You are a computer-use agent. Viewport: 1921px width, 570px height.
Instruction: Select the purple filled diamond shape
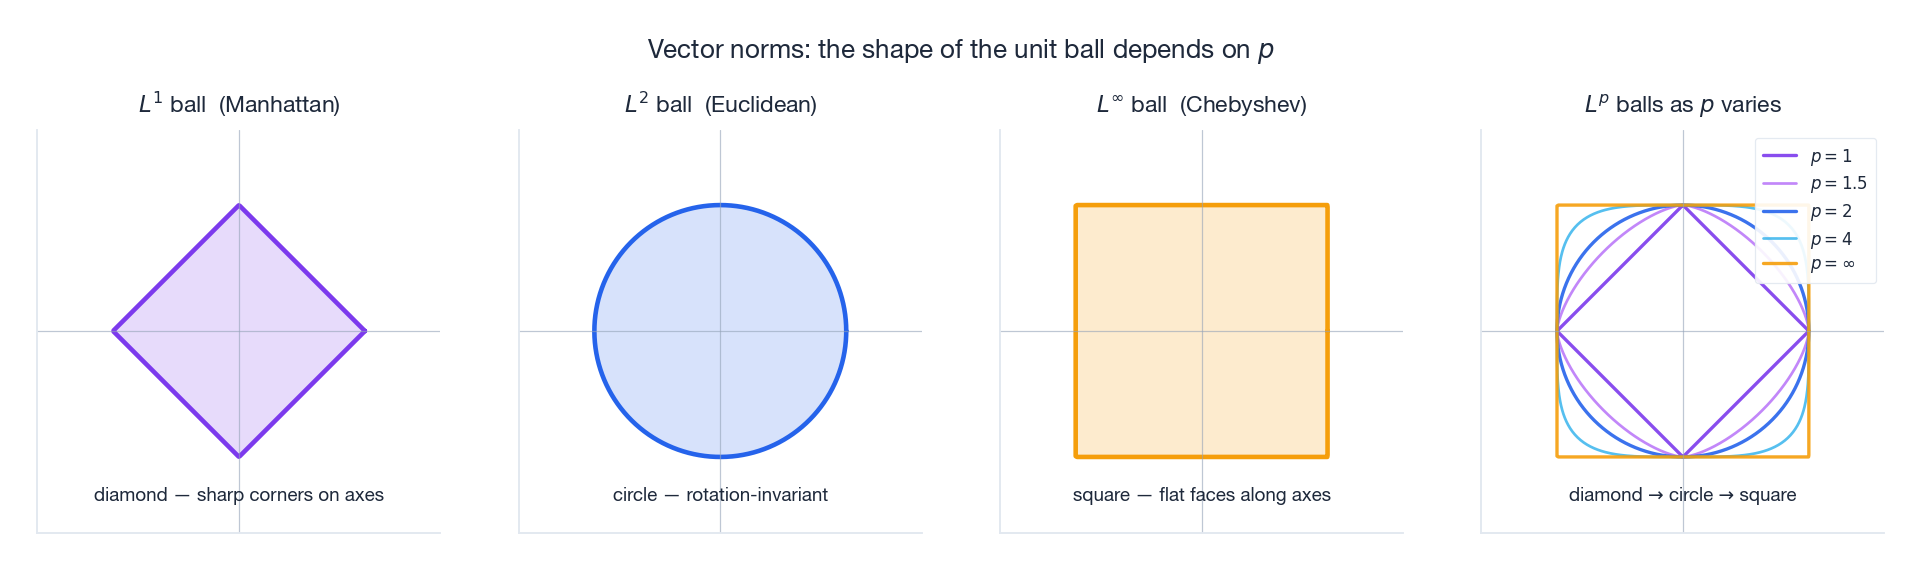tap(239, 331)
